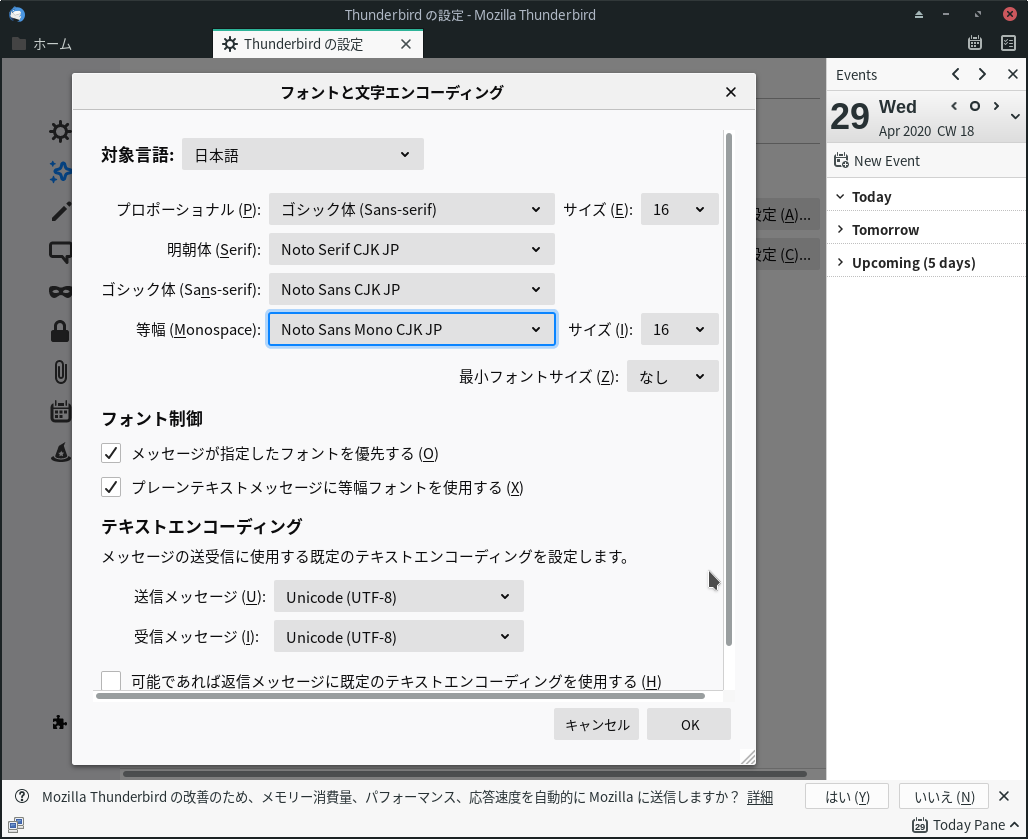The width and height of the screenshot is (1028, 839).
Task: Switch to the Calendar tab icon in tab bar
Action: click(975, 43)
